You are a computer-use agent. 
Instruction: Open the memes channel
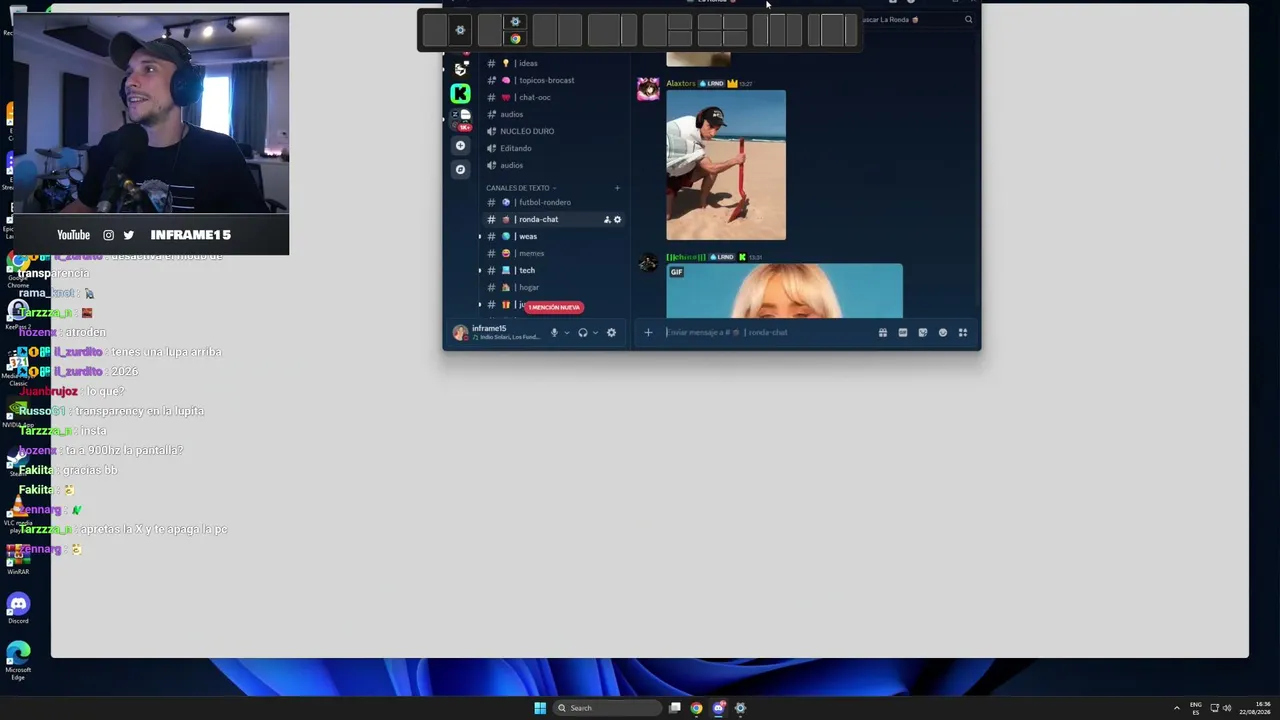tap(552, 253)
